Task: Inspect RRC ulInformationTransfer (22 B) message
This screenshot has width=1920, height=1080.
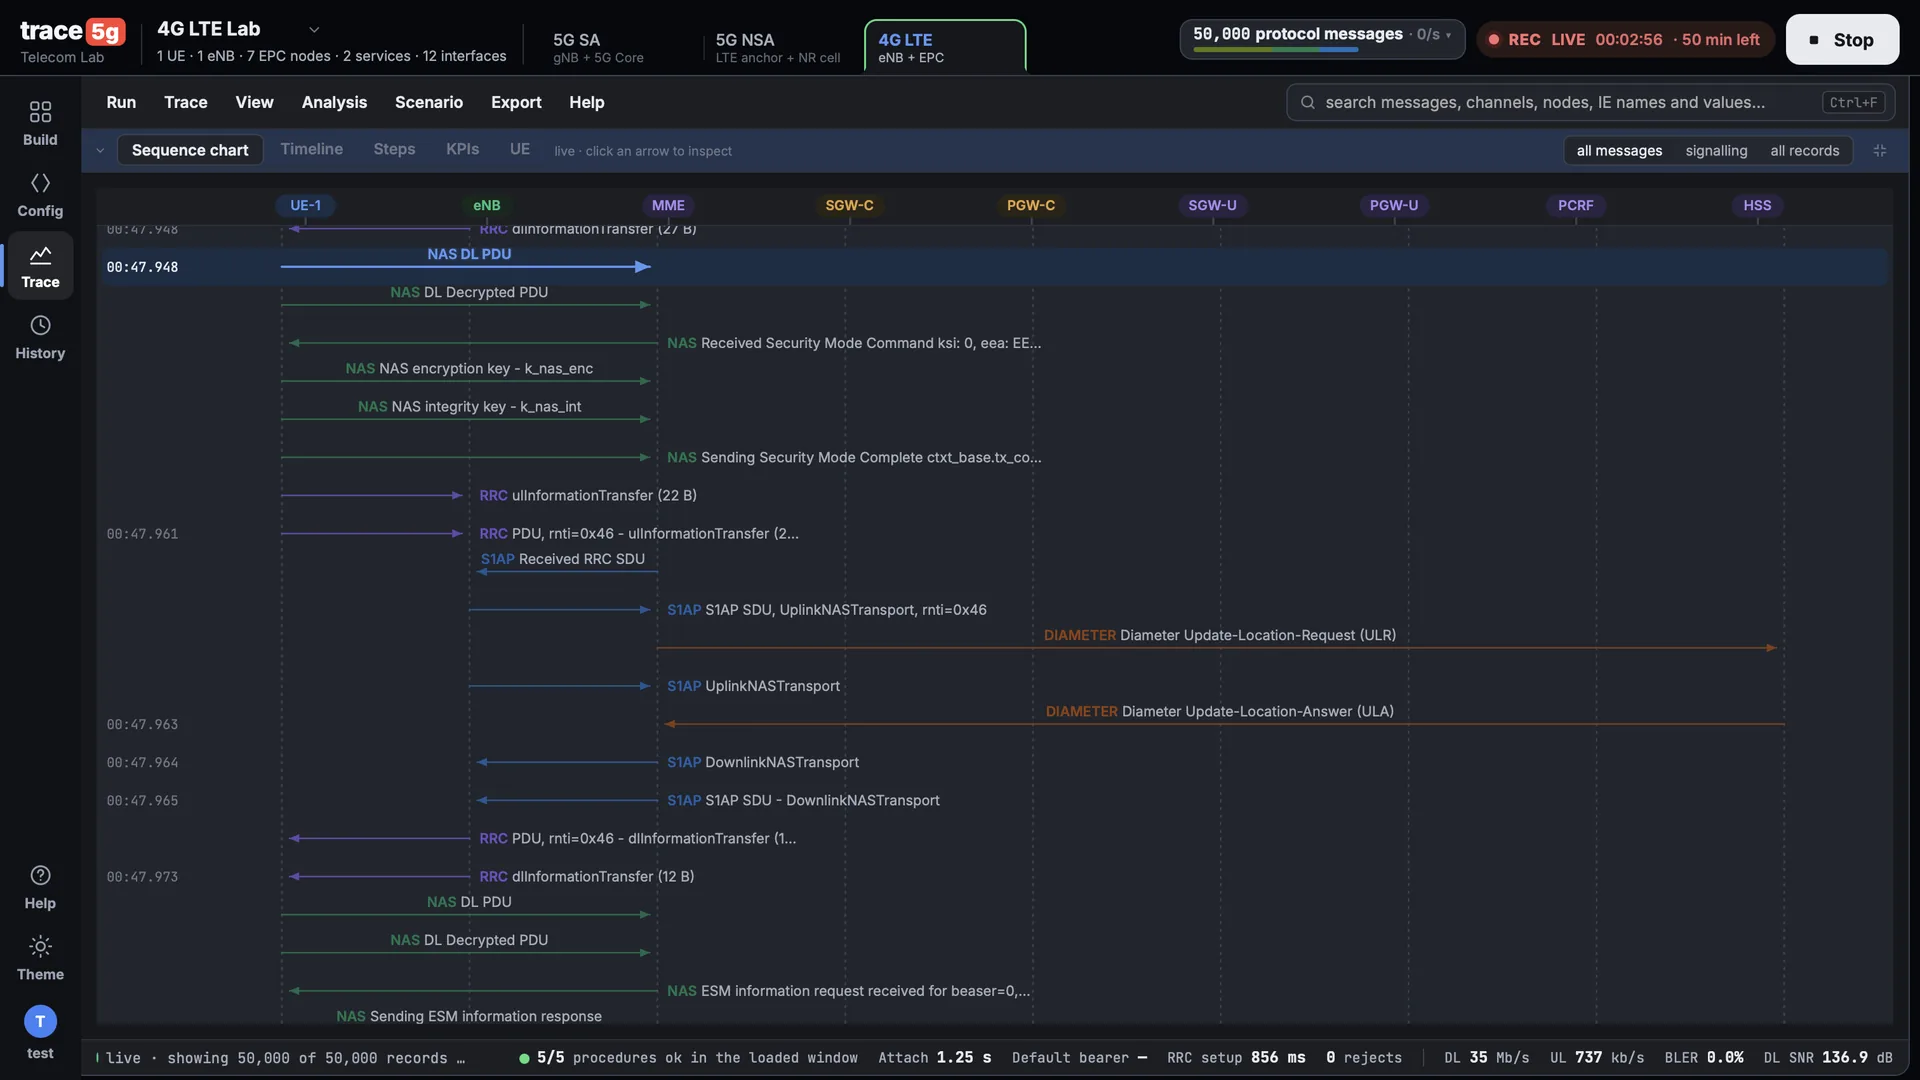Action: tap(588, 496)
